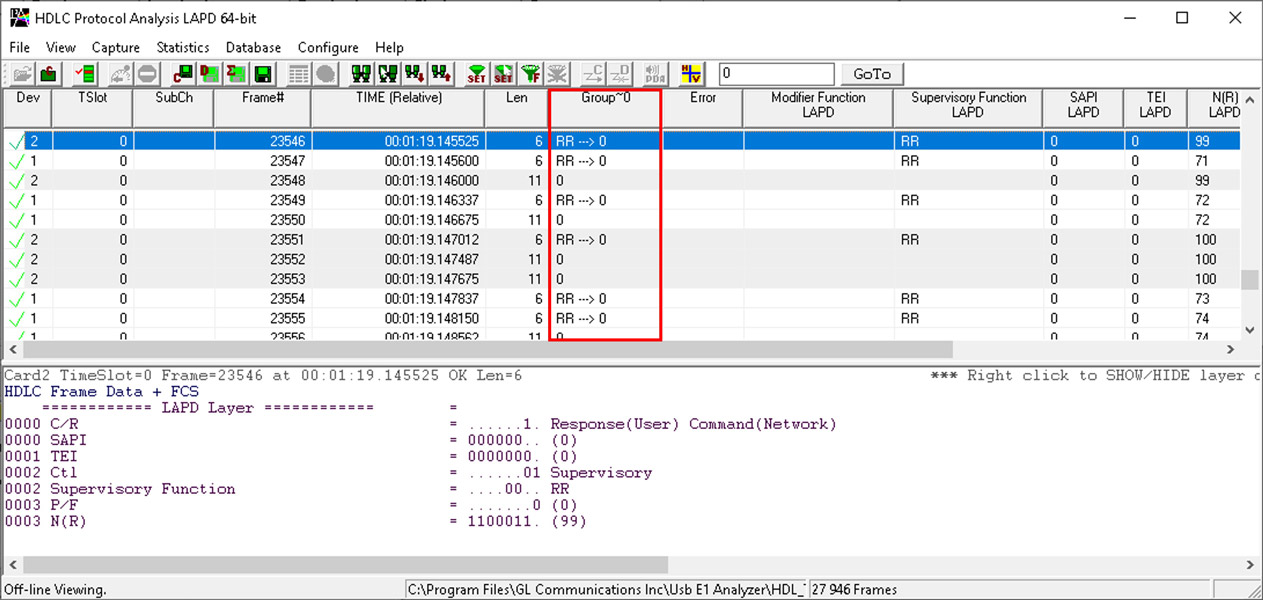This screenshot has width=1263, height=600.
Task: Click the grayed table view toolbar icon
Action: [298, 74]
